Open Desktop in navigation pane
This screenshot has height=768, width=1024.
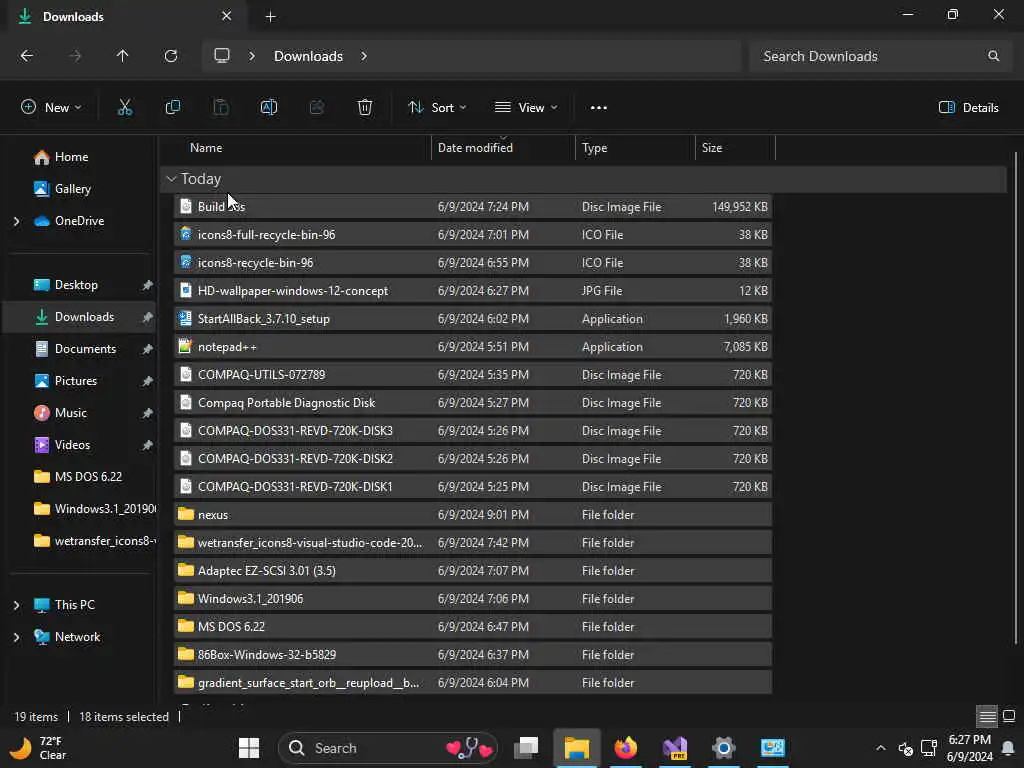click(x=78, y=285)
